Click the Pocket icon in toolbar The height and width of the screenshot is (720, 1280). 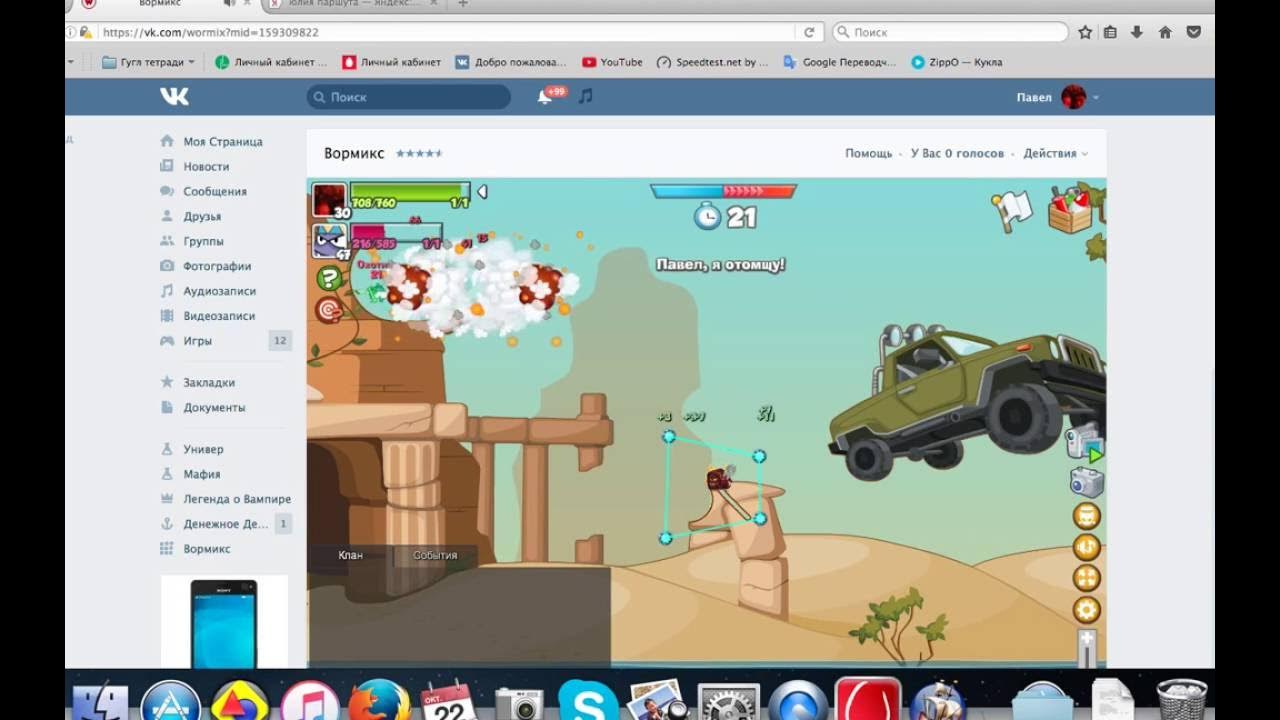coord(1193,32)
